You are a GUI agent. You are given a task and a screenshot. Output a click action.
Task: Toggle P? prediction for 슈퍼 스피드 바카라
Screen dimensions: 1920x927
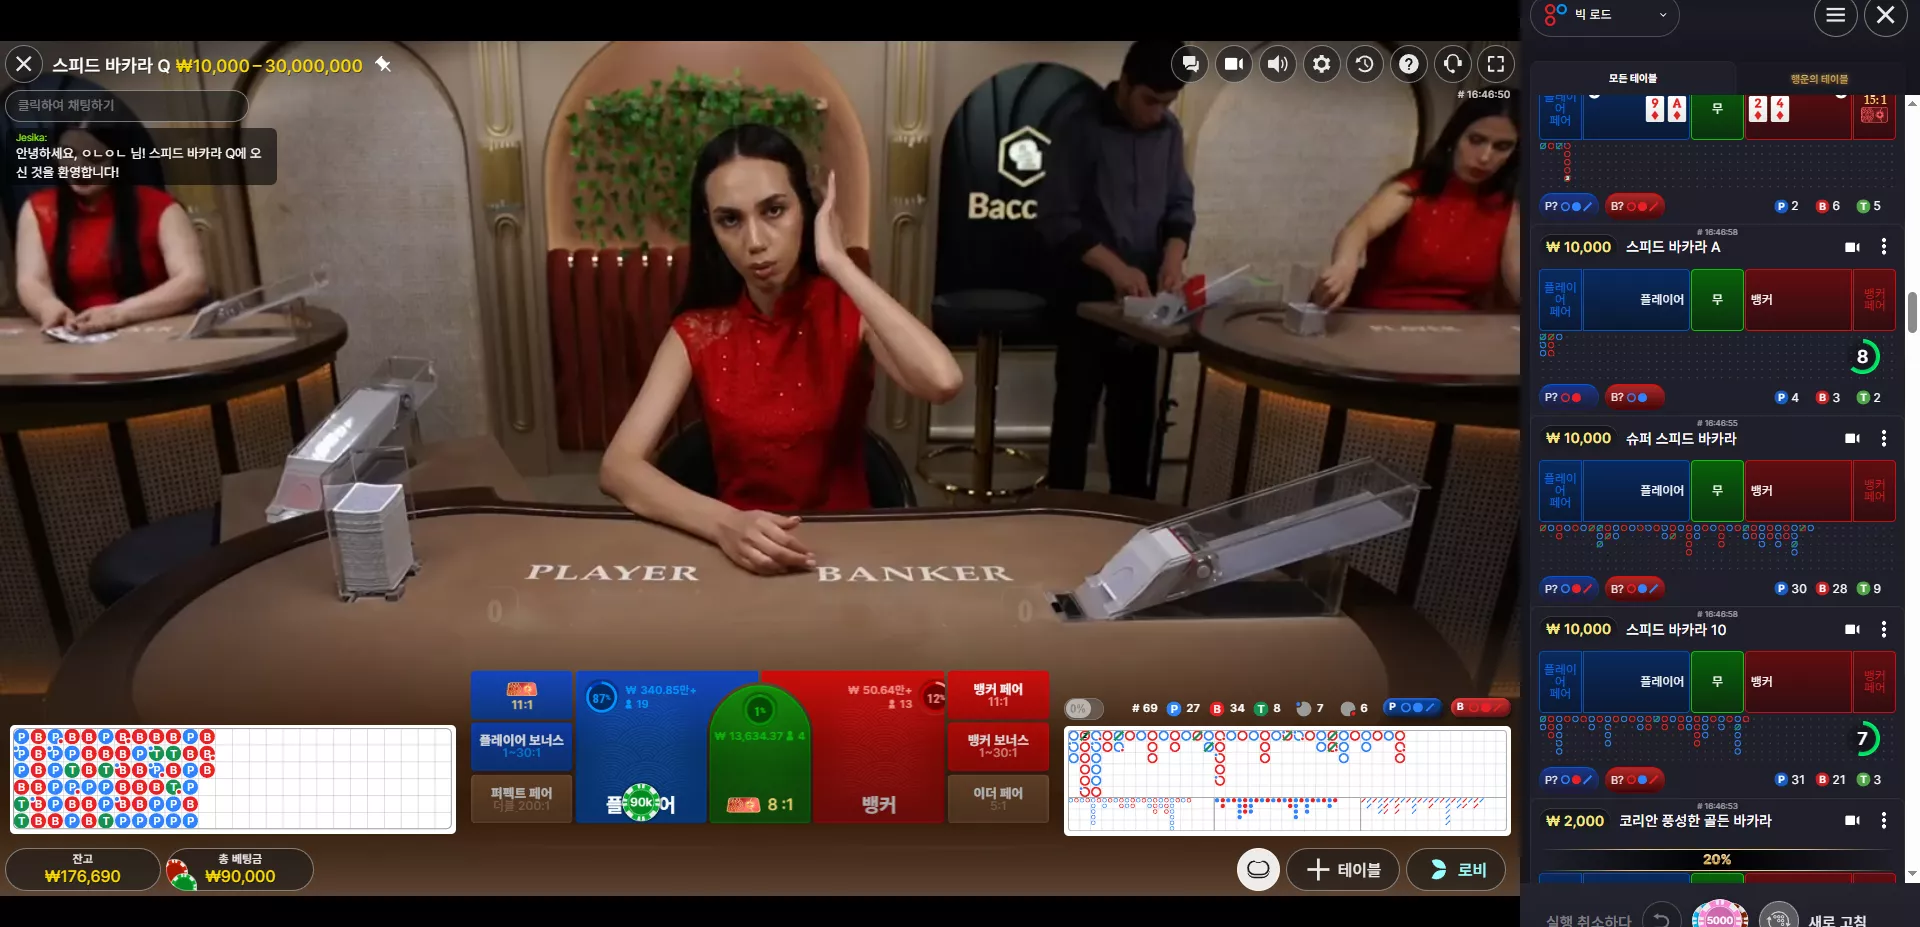click(x=1568, y=589)
